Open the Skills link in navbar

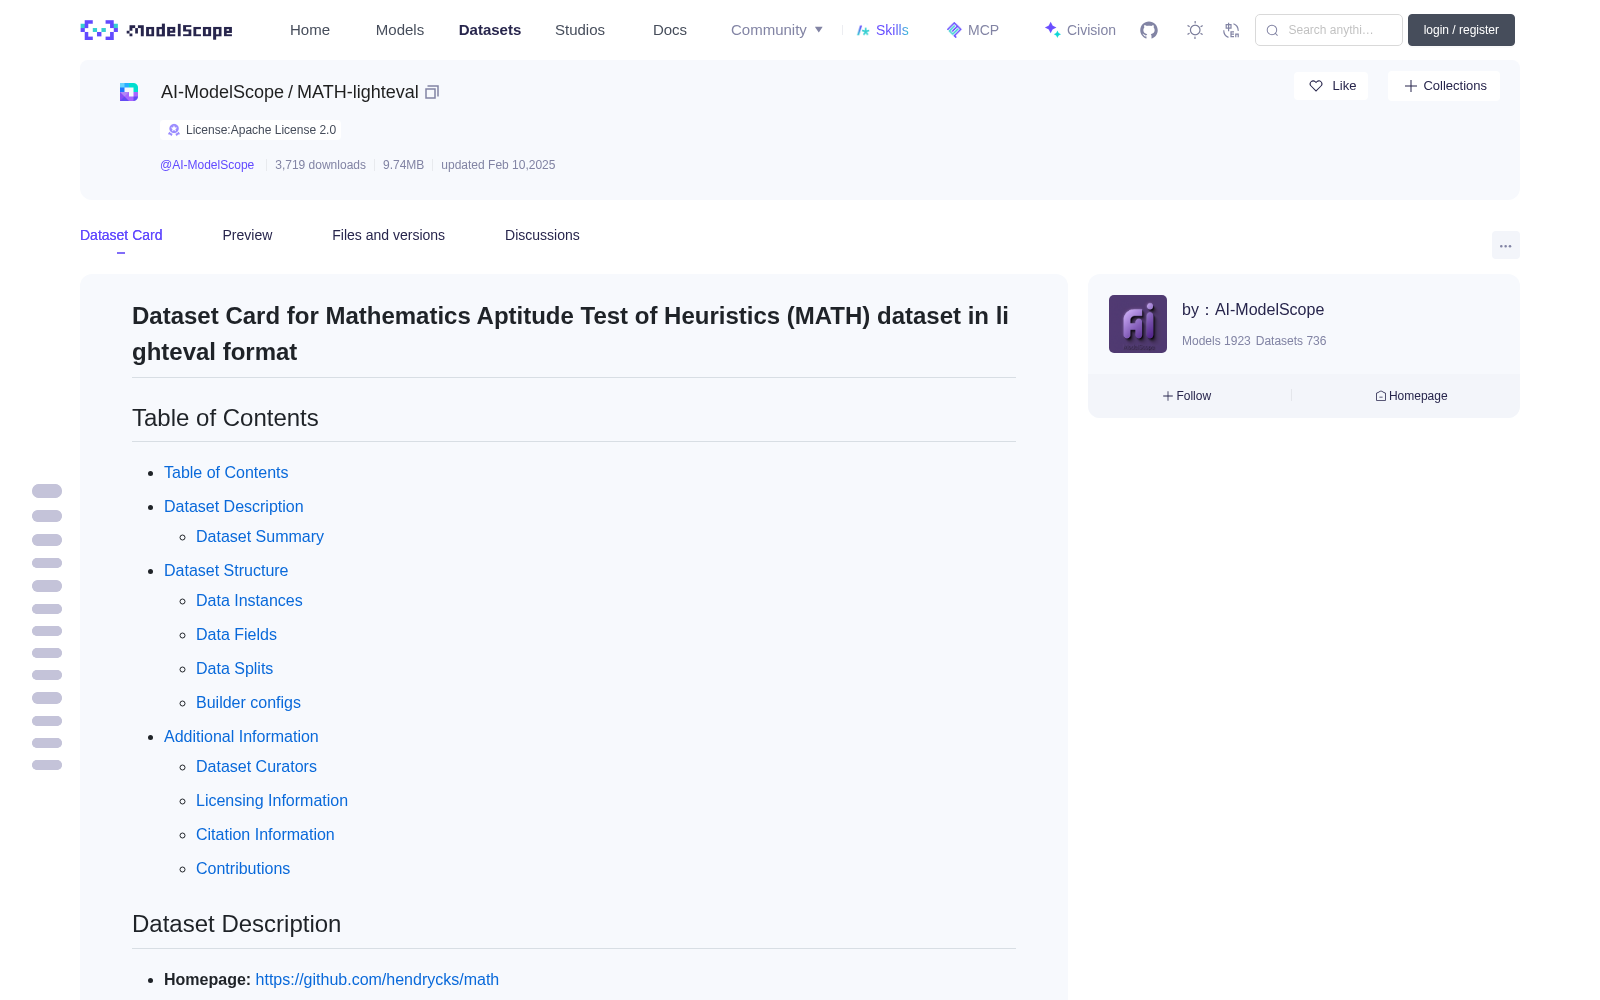[882, 30]
